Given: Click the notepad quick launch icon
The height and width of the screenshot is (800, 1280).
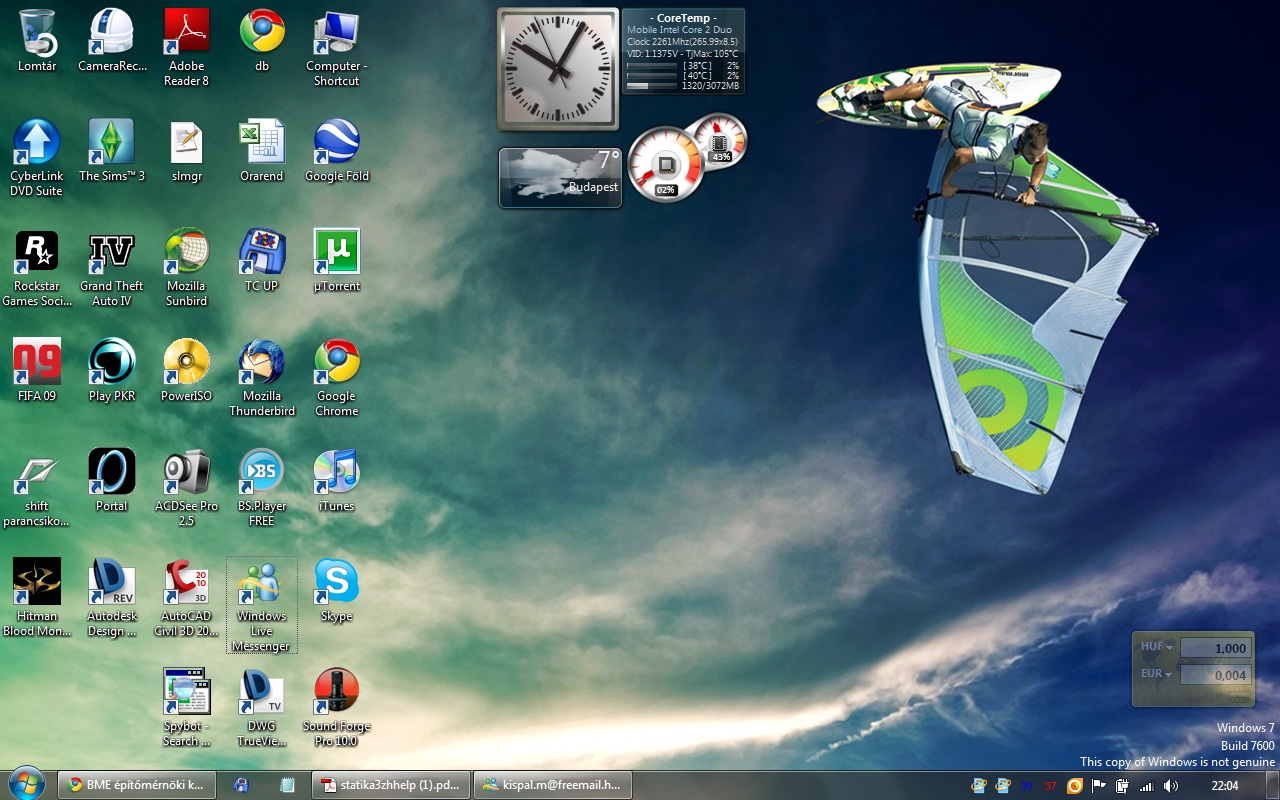Looking at the screenshot, I should (288, 785).
